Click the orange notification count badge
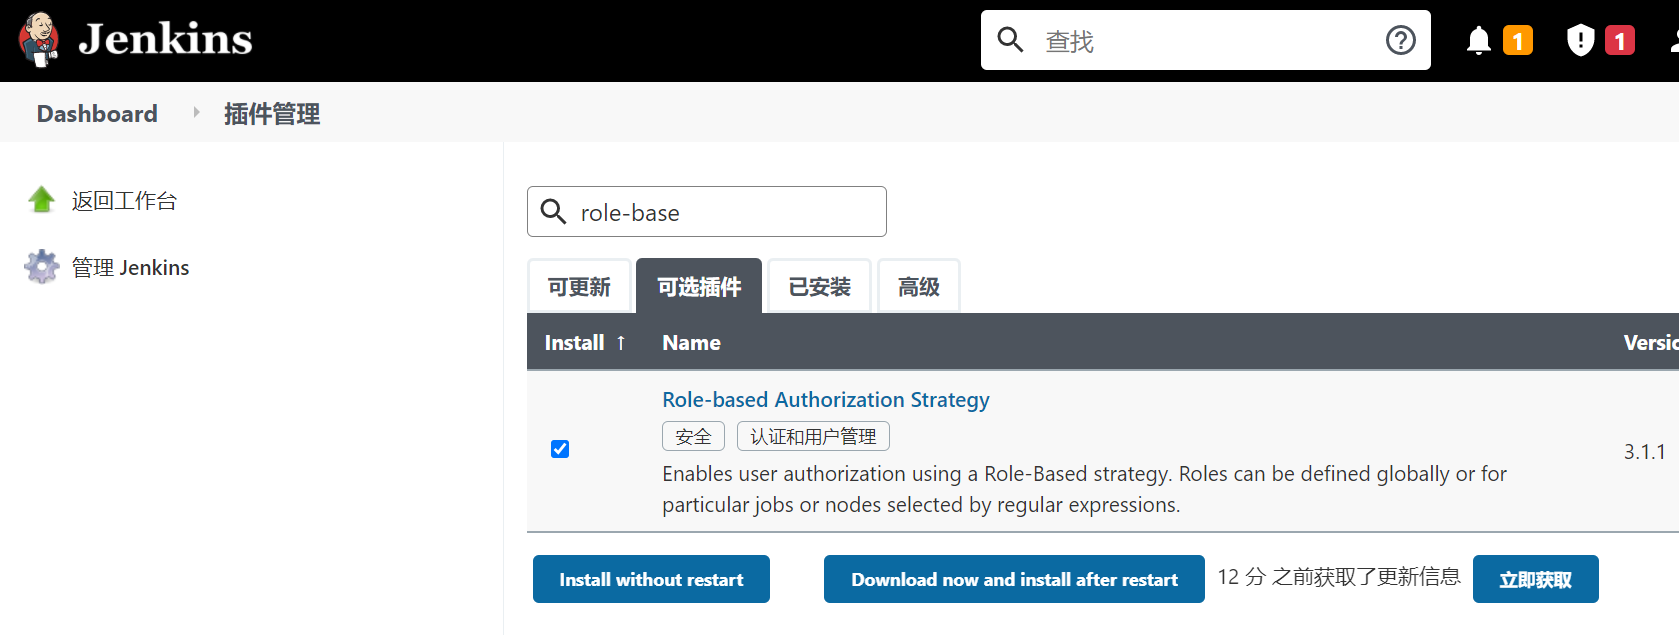Screen dimensions: 1679x635 point(1517,40)
